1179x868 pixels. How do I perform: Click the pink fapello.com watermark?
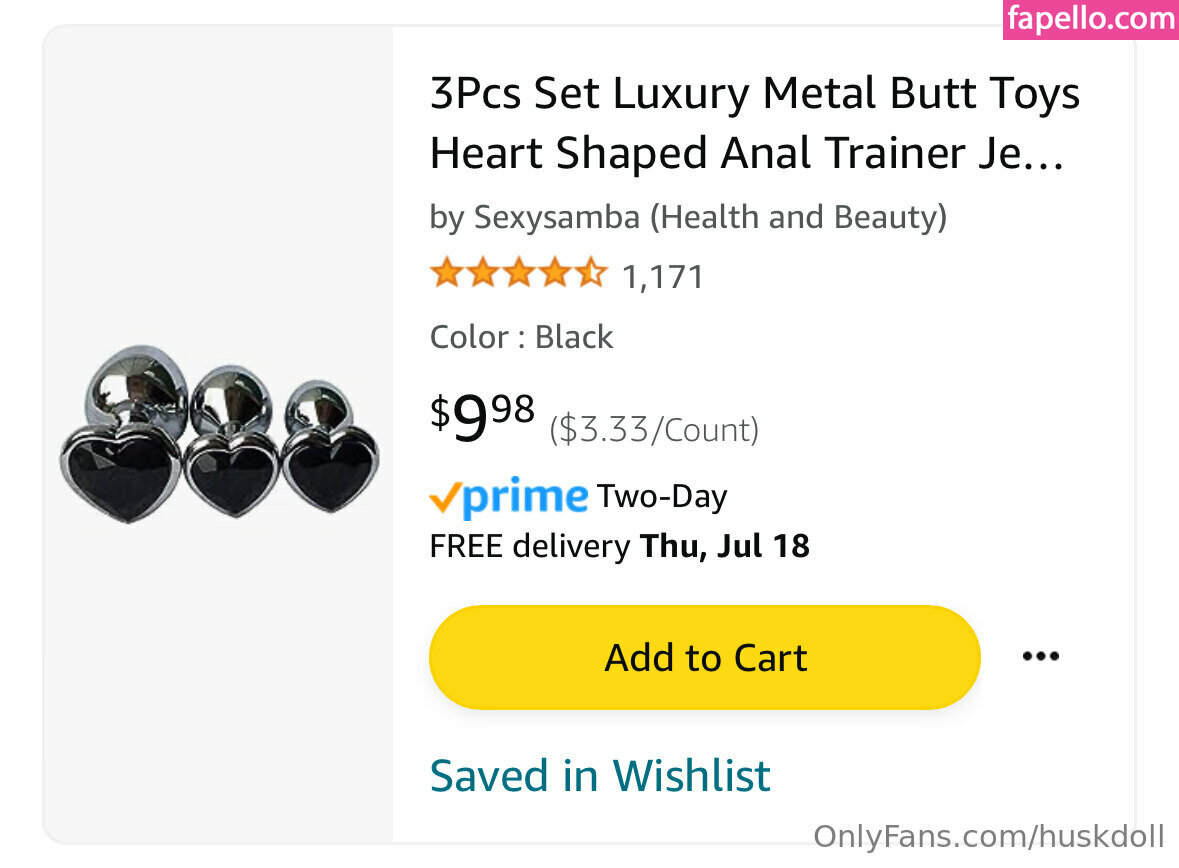click(1090, 19)
